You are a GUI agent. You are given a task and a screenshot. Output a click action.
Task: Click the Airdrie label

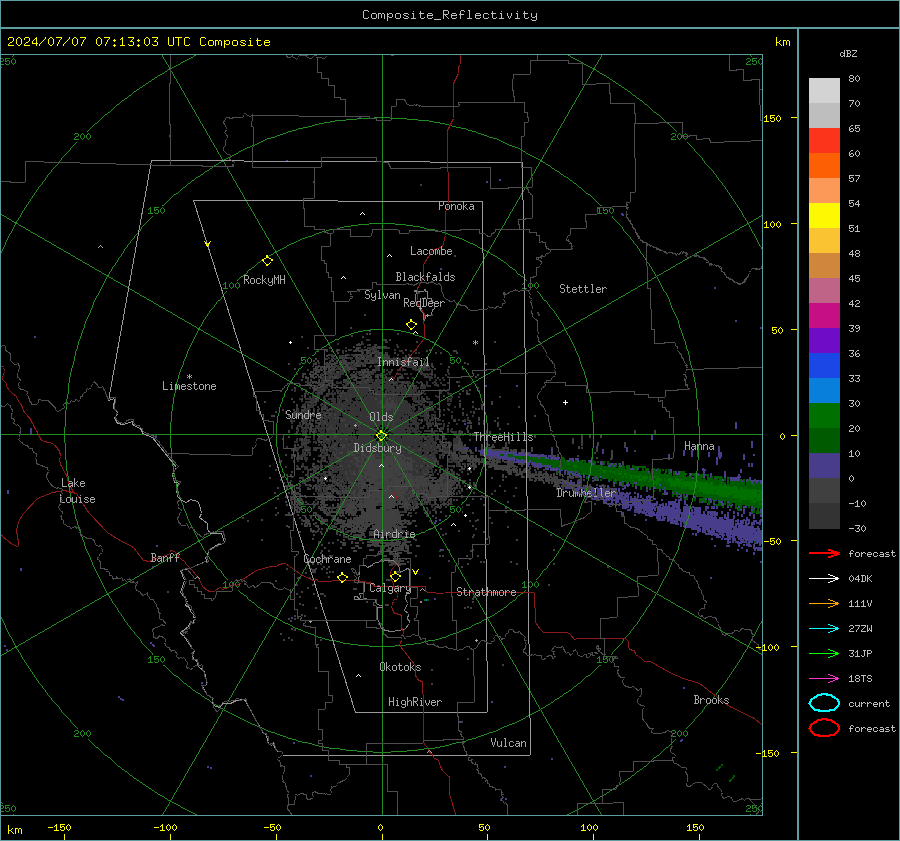pos(394,534)
